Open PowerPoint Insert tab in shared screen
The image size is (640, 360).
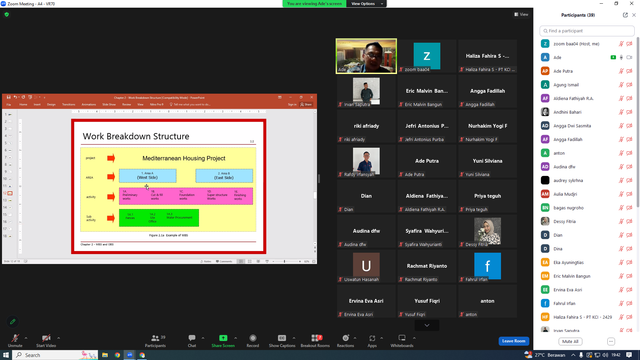(37, 104)
